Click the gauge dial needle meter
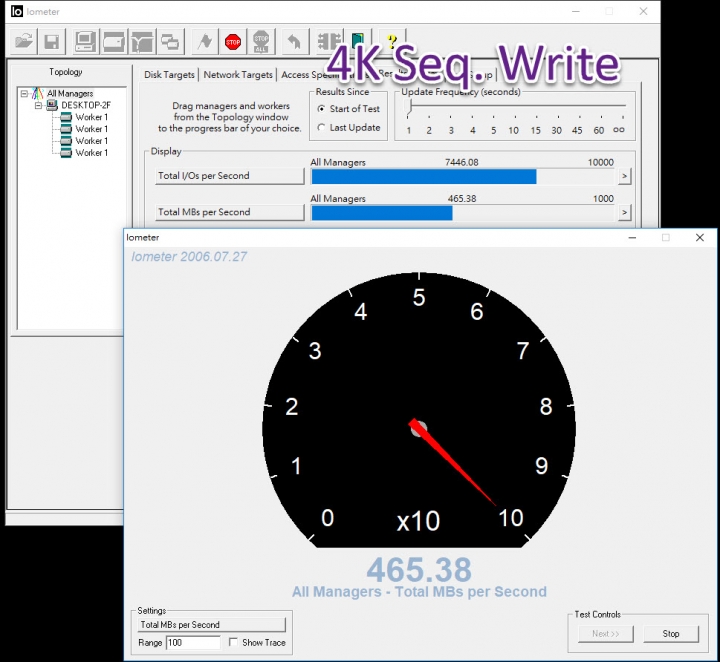The width and height of the screenshot is (720, 662). point(419,410)
